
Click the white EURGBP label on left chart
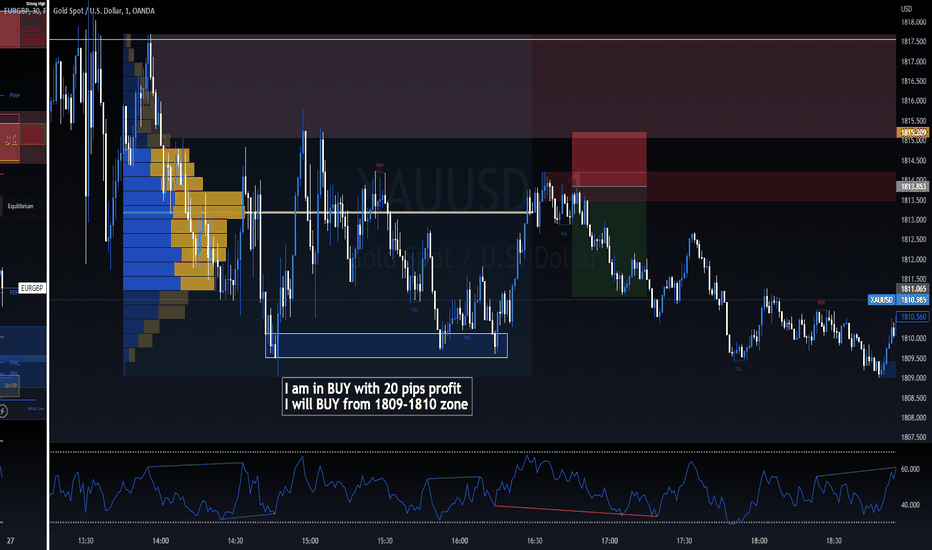[x=32, y=288]
